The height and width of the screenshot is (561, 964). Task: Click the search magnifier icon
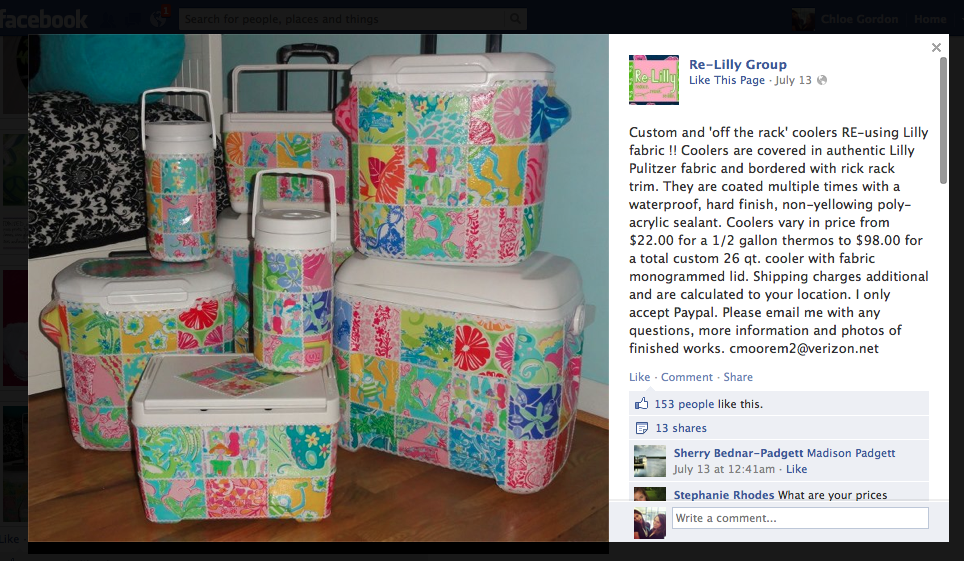[515, 19]
